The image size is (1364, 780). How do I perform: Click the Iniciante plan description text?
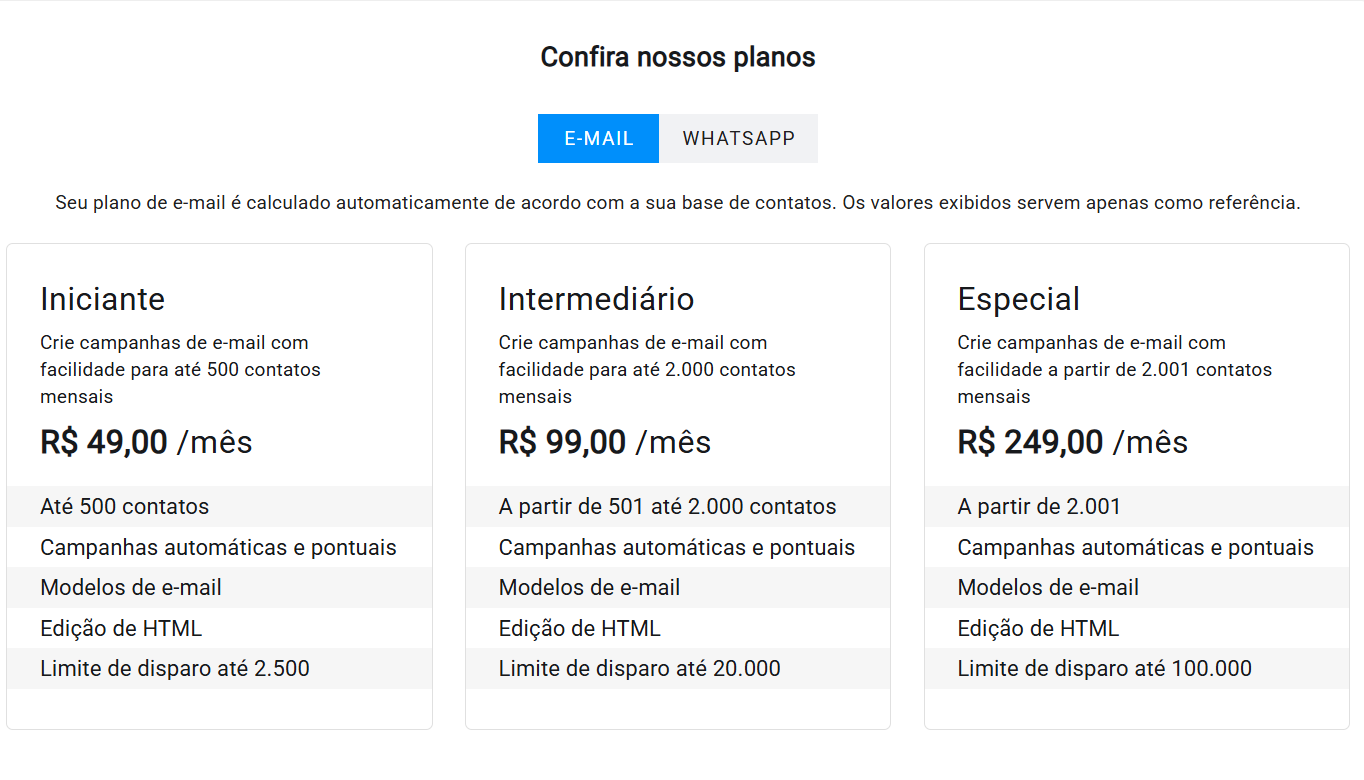(180, 369)
